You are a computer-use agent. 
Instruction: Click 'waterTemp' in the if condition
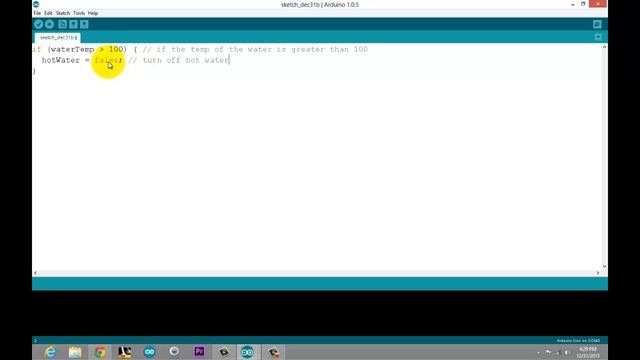[x=73, y=49]
